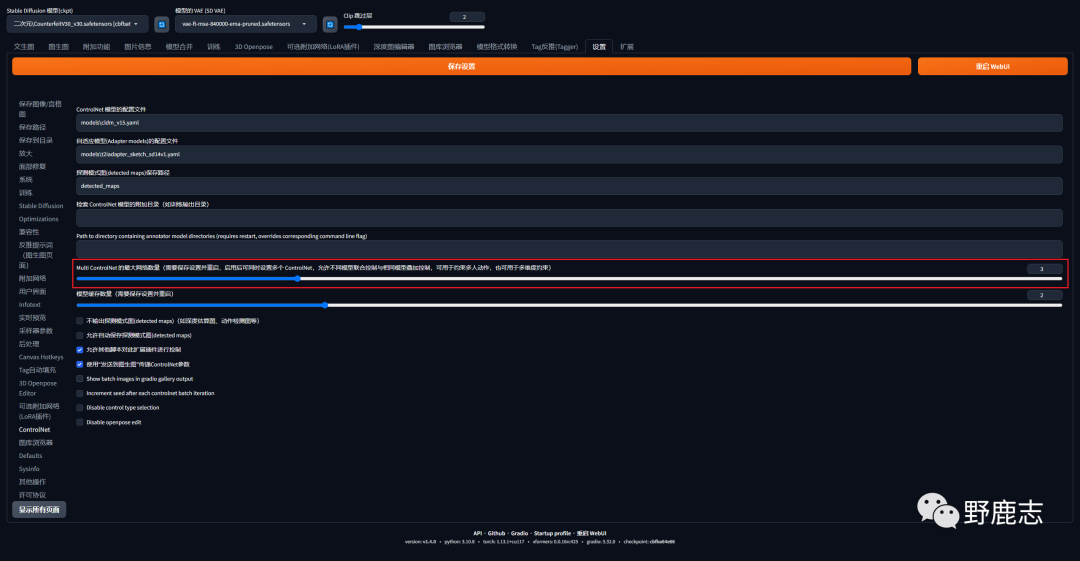This screenshot has height=561, width=1080.
Task: Click the annotator model directories path field
Action: (x=569, y=249)
